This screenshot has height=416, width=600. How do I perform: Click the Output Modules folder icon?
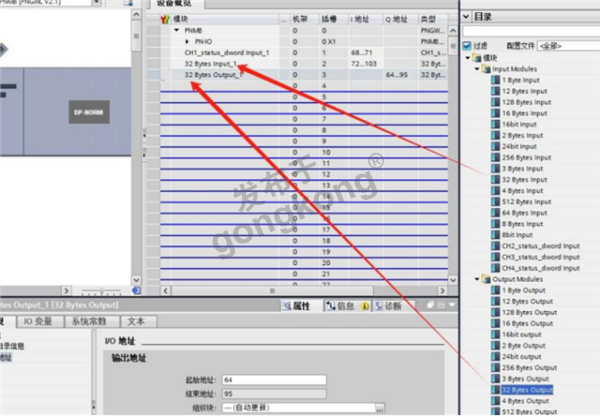click(x=486, y=279)
